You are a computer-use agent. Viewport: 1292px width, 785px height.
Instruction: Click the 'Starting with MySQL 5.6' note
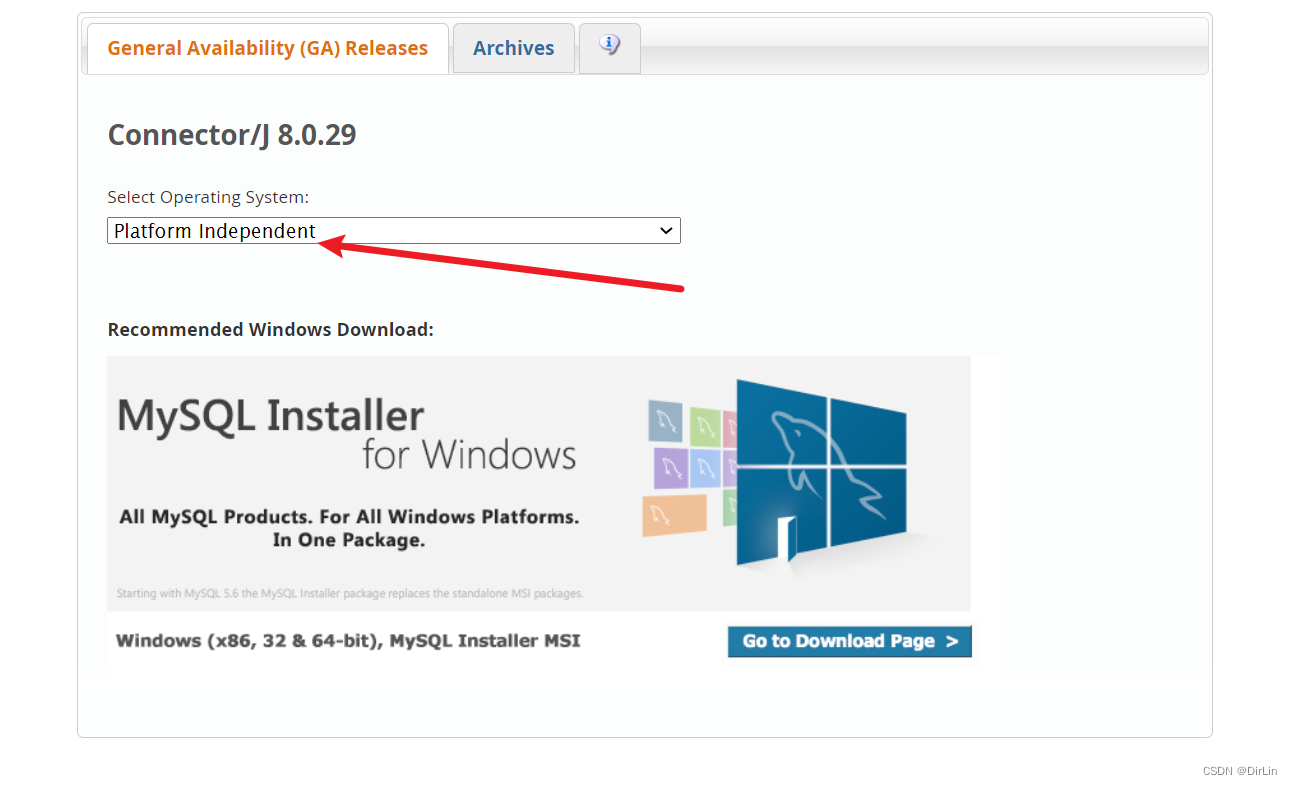tap(350, 593)
